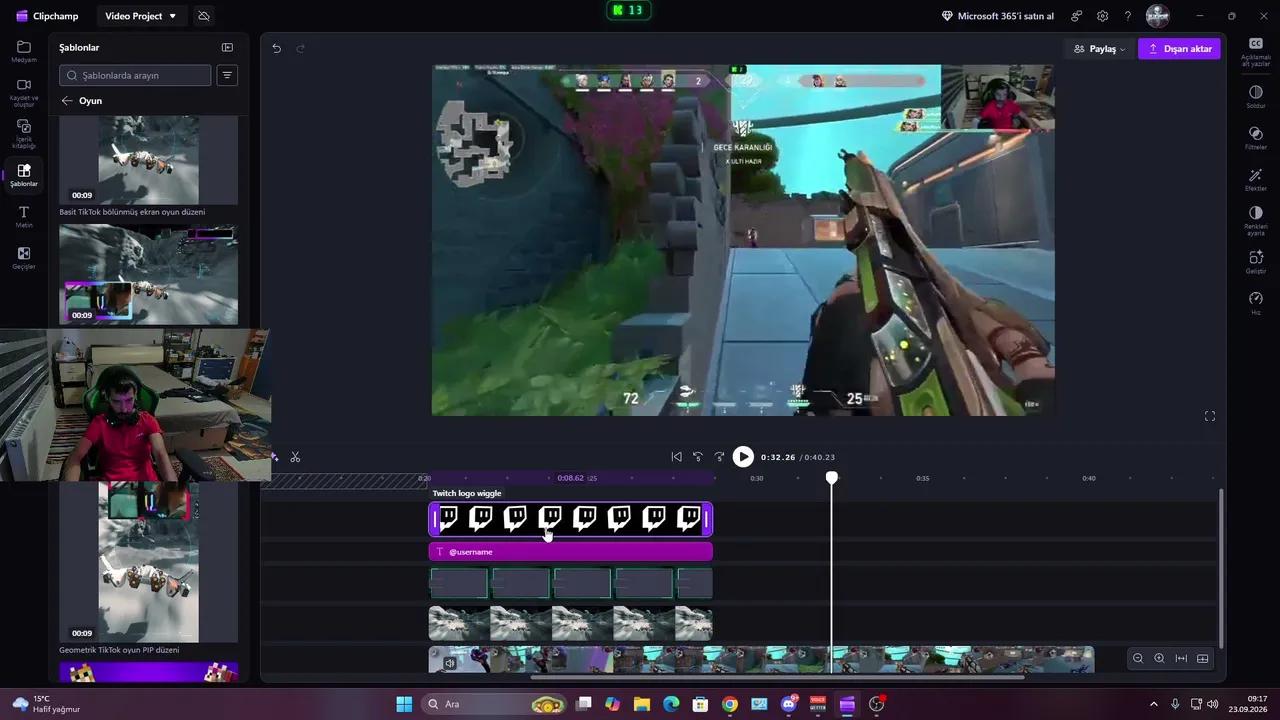Open the help question mark icon
Viewport: 1280px width, 720px height.
(x=1128, y=16)
